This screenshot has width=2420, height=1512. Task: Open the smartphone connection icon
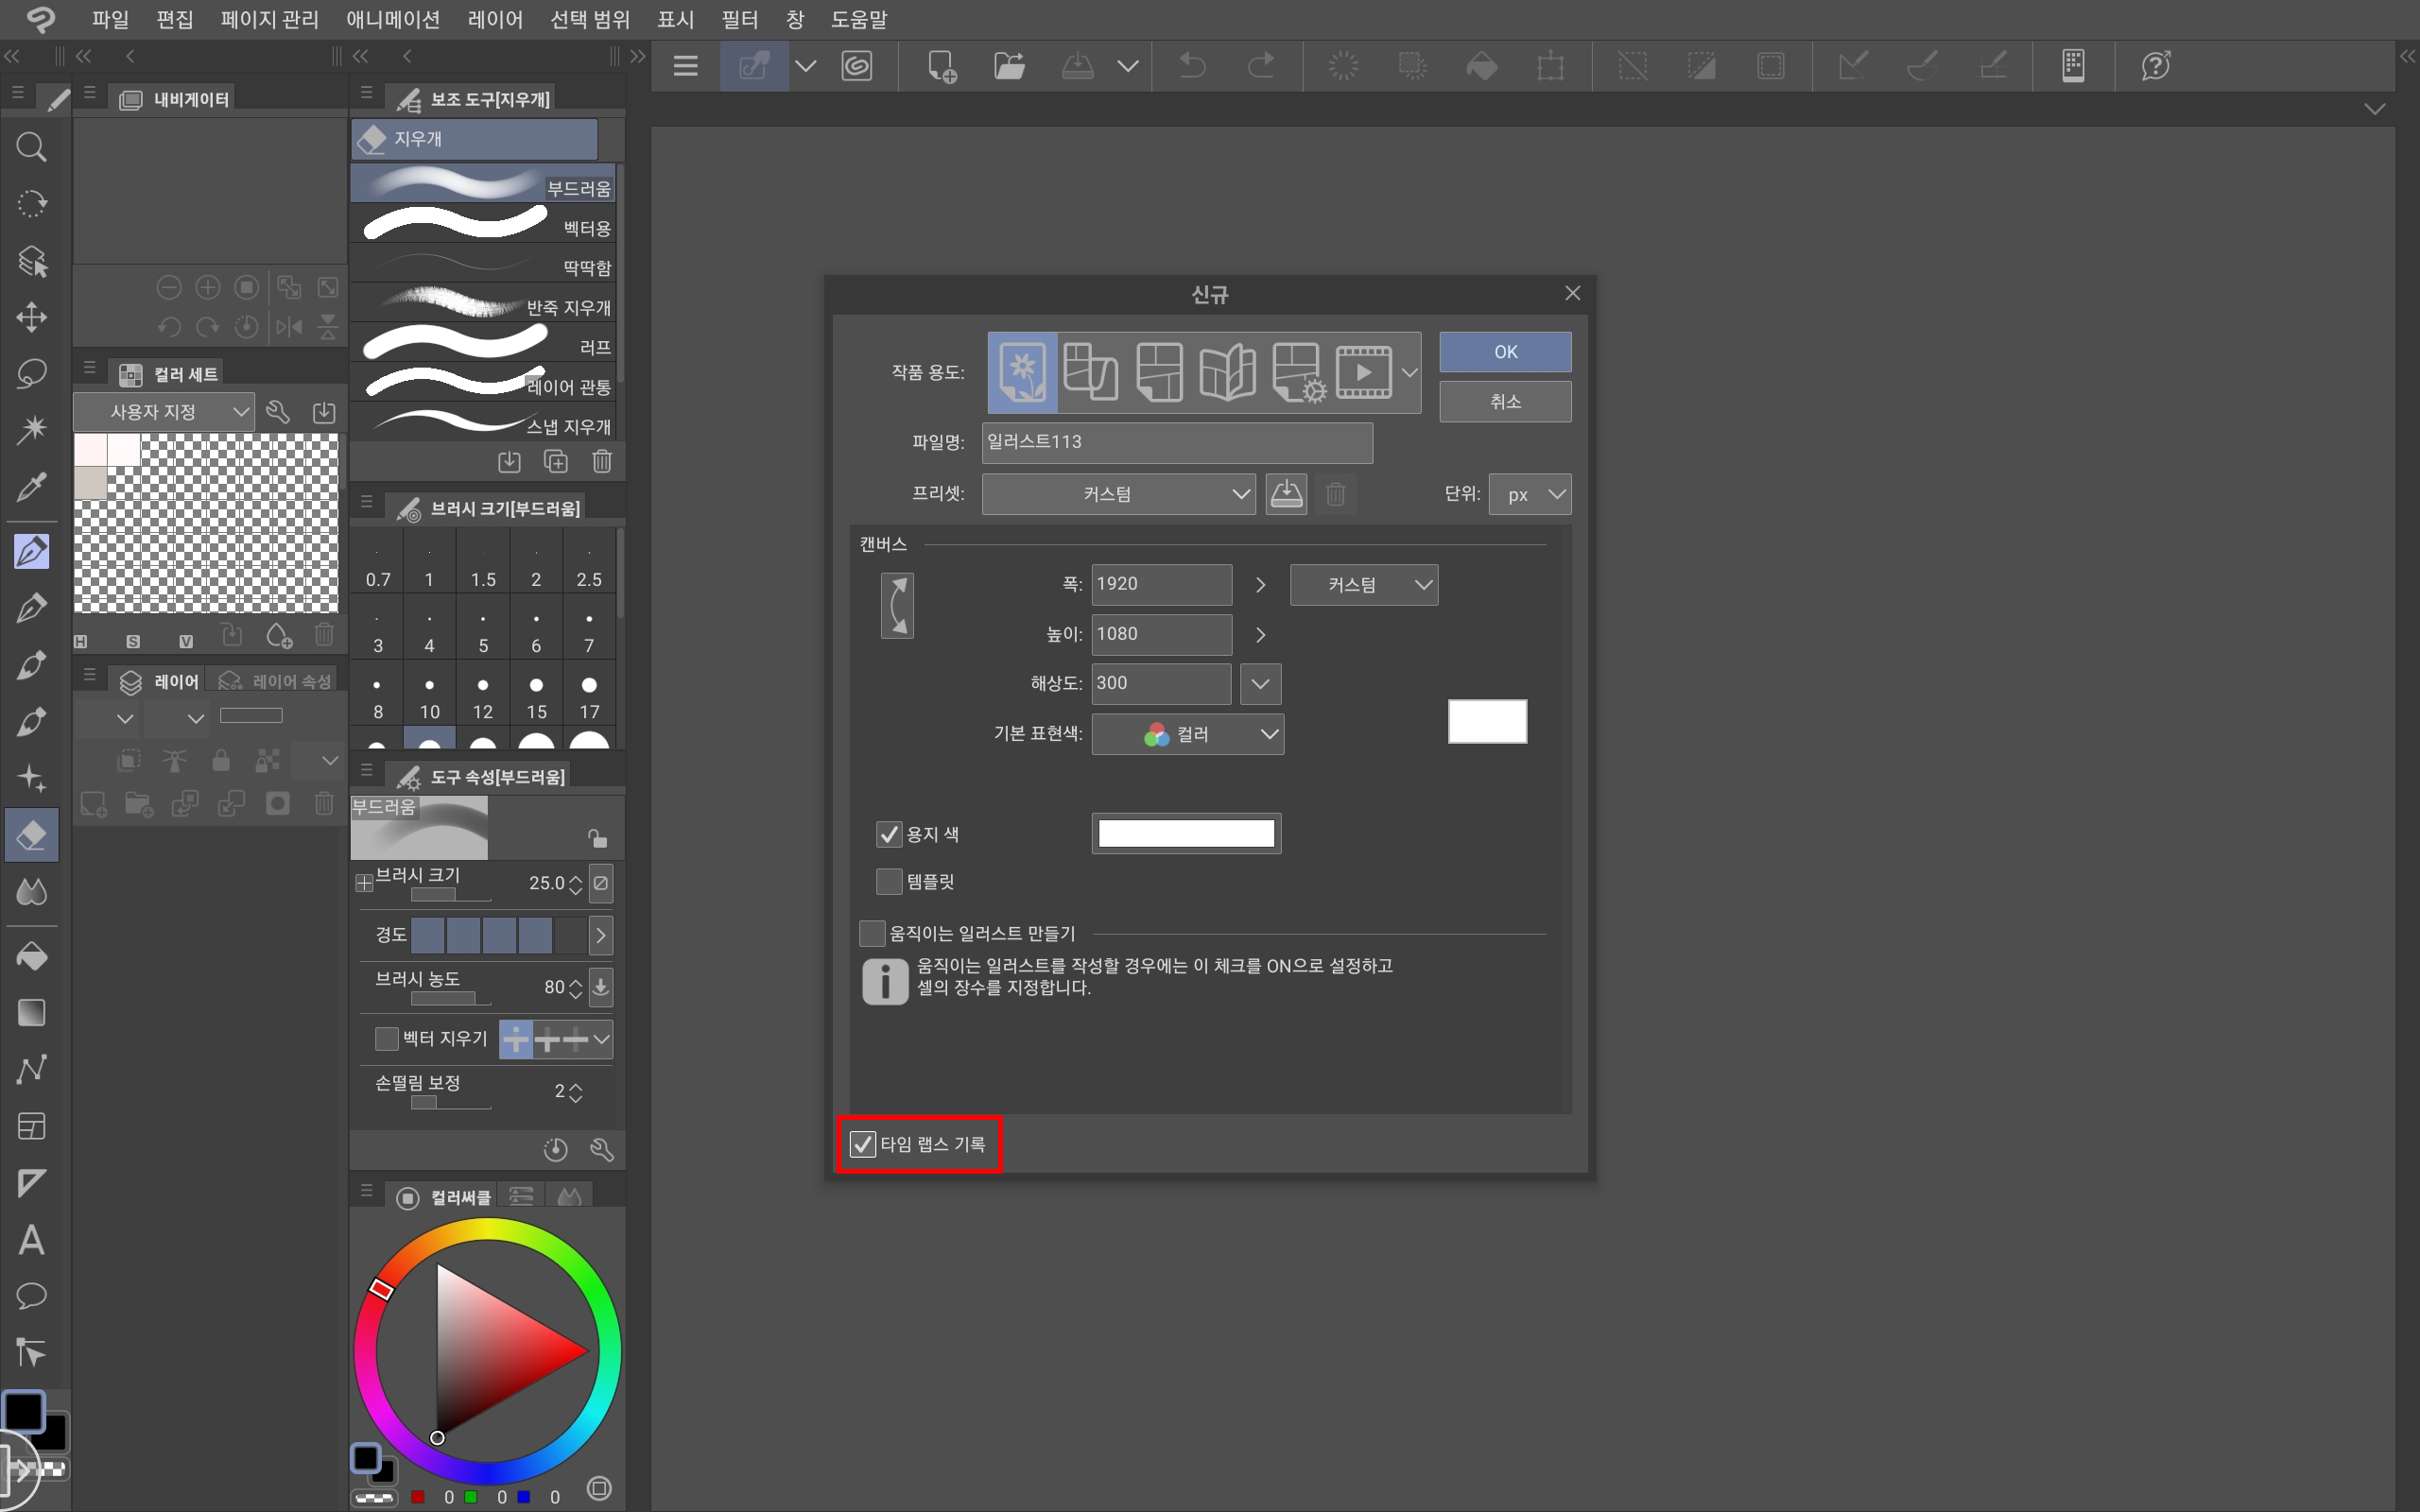click(x=2073, y=66)
